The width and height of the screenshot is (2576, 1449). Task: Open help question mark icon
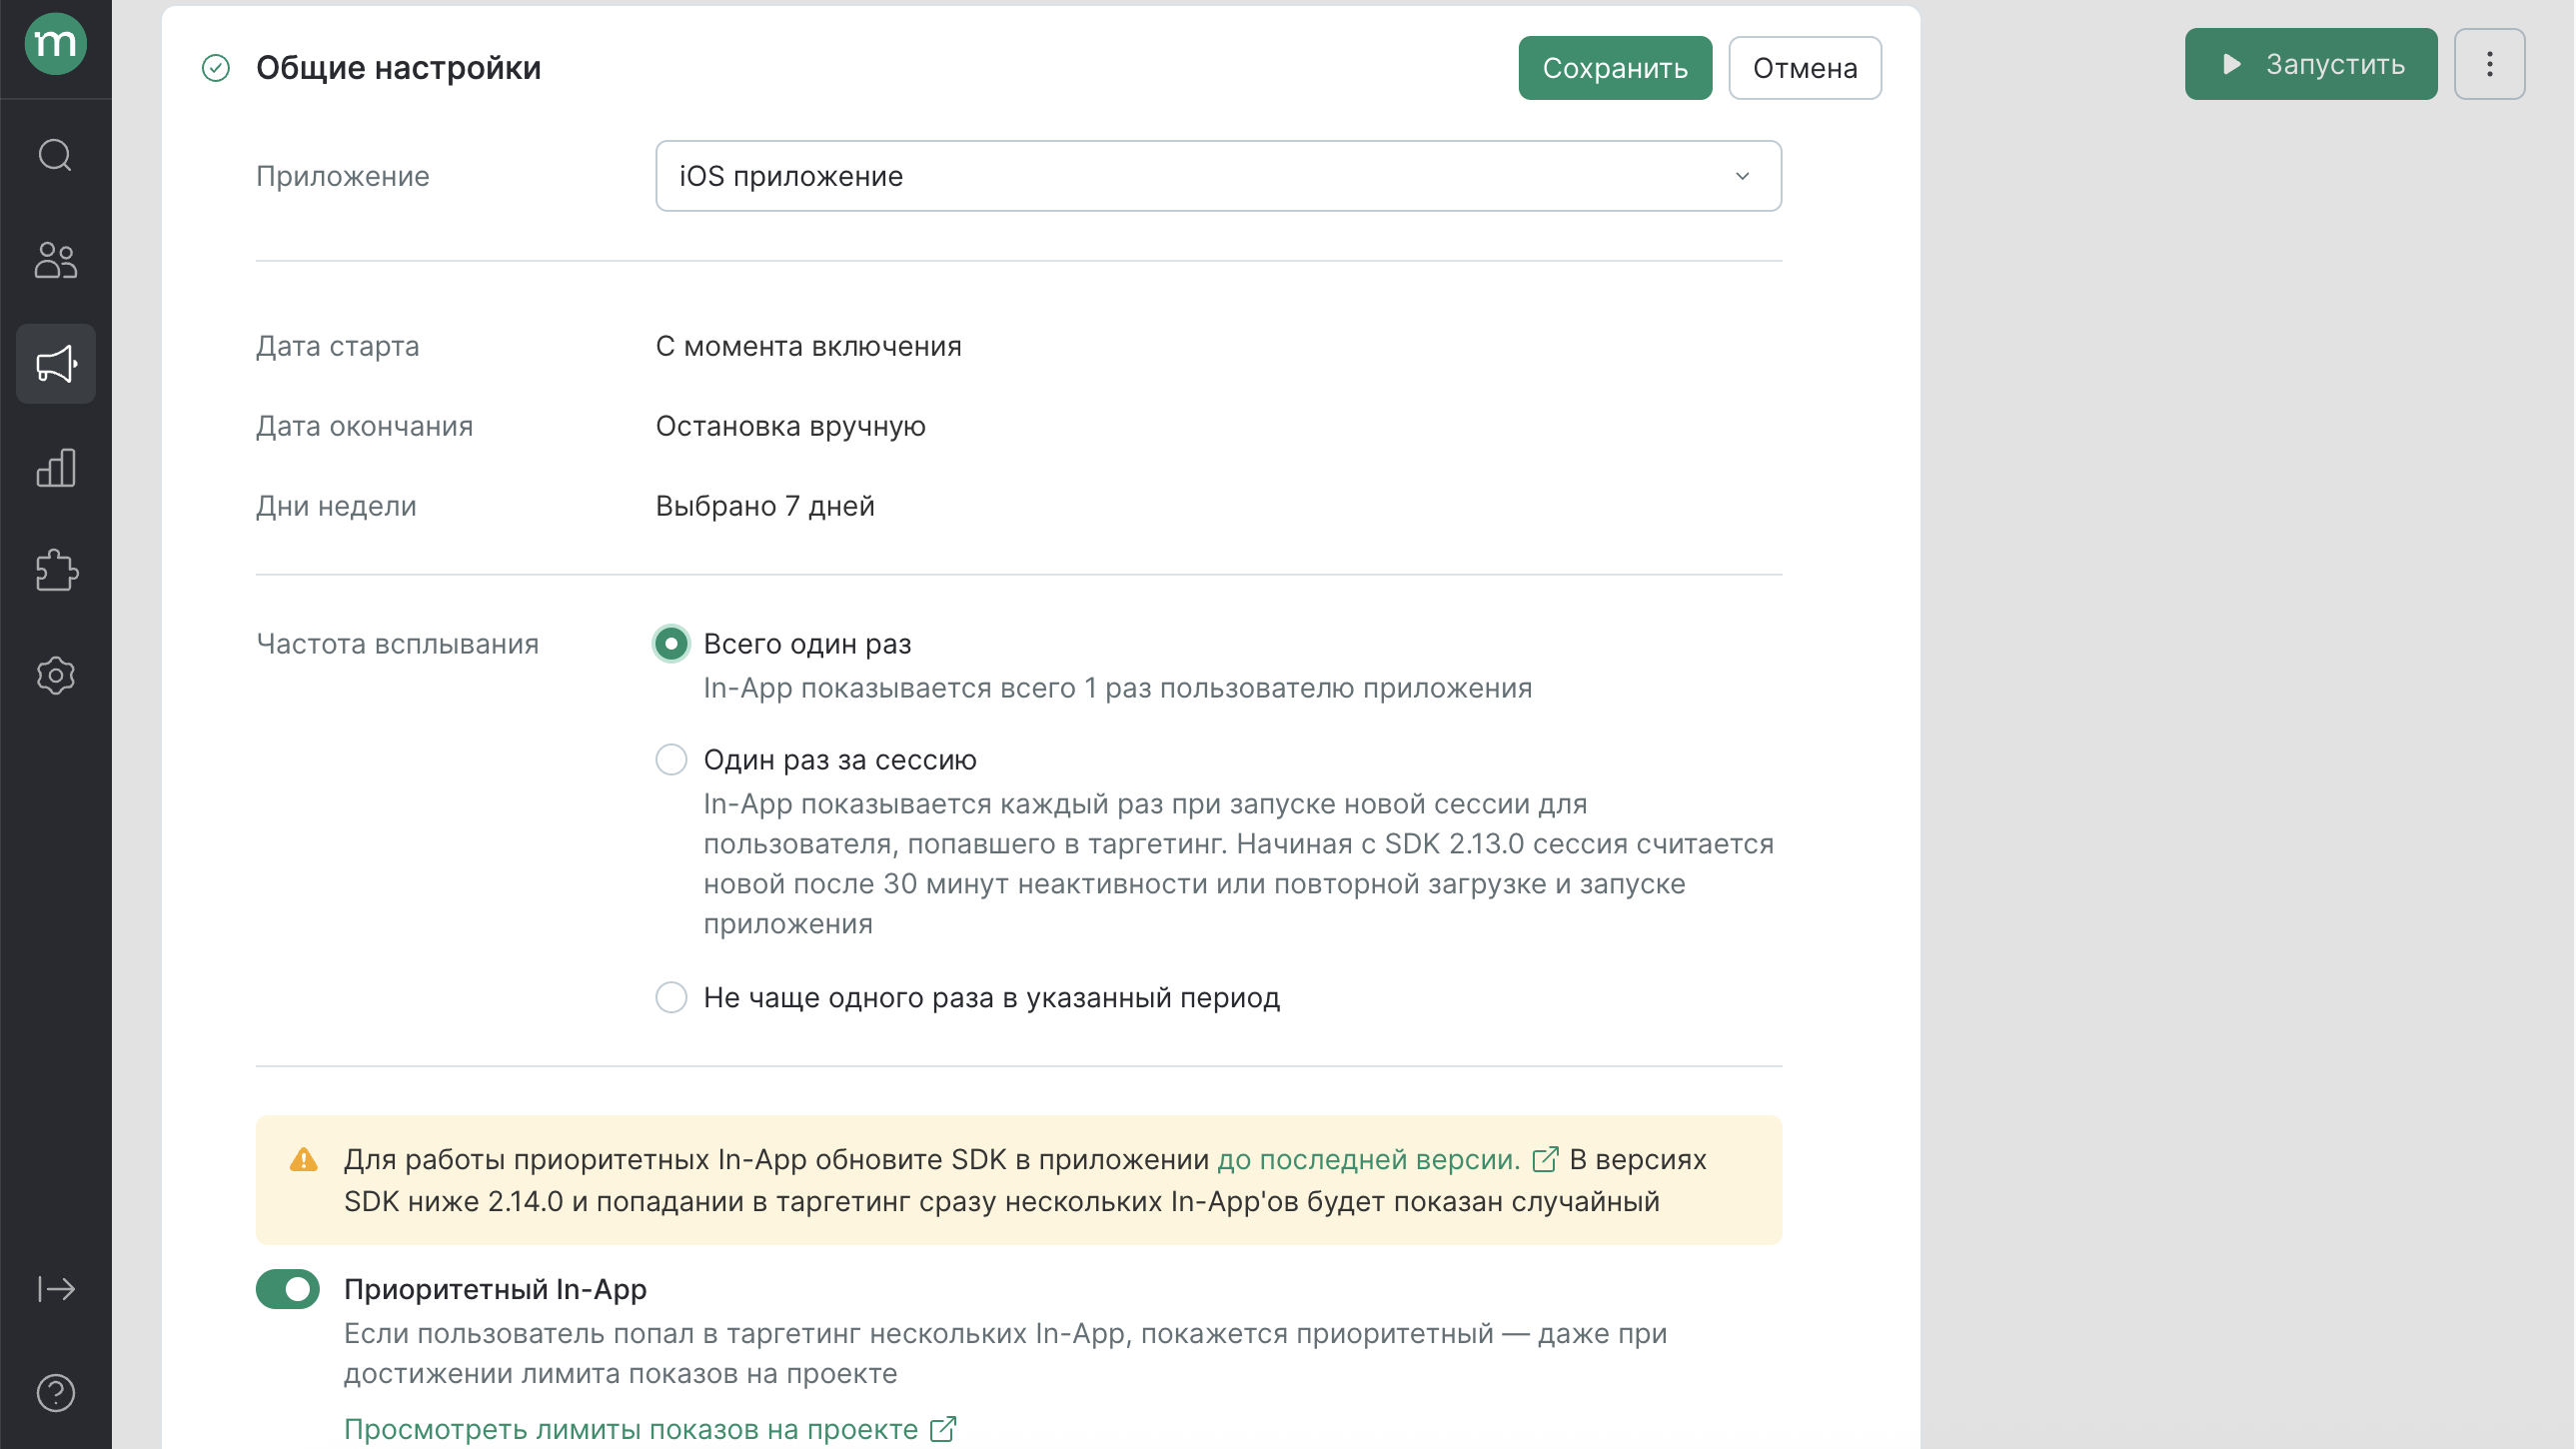pos(55,1393)
